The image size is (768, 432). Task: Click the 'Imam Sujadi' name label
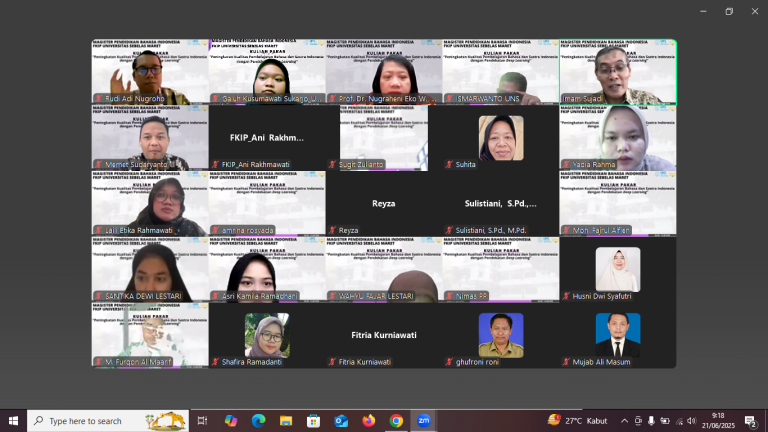pos(582,98)
